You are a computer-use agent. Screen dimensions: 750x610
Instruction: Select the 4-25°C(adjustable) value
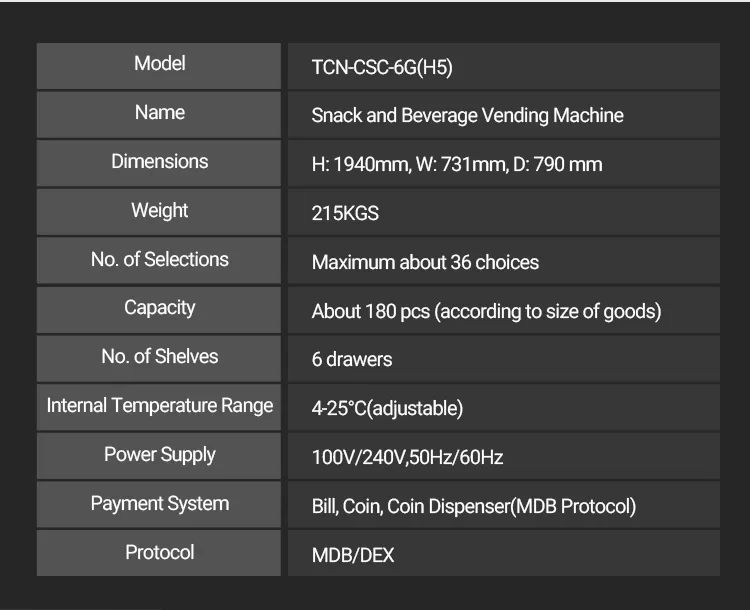(x=387, y=409)
